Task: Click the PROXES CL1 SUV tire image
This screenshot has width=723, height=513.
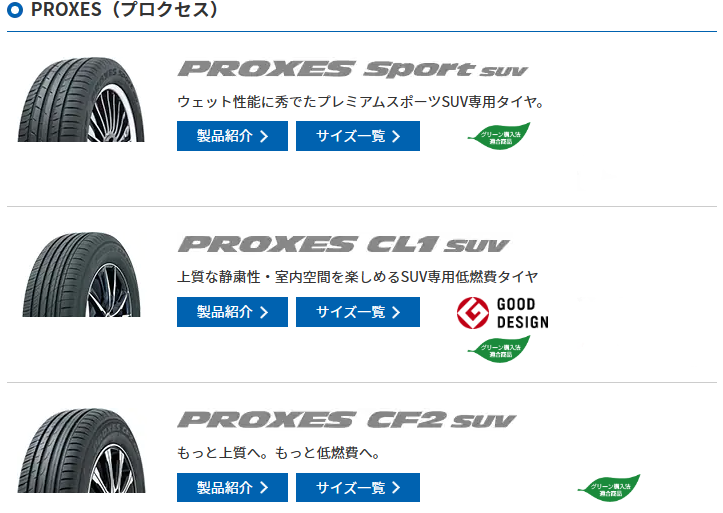Action: 80,273
